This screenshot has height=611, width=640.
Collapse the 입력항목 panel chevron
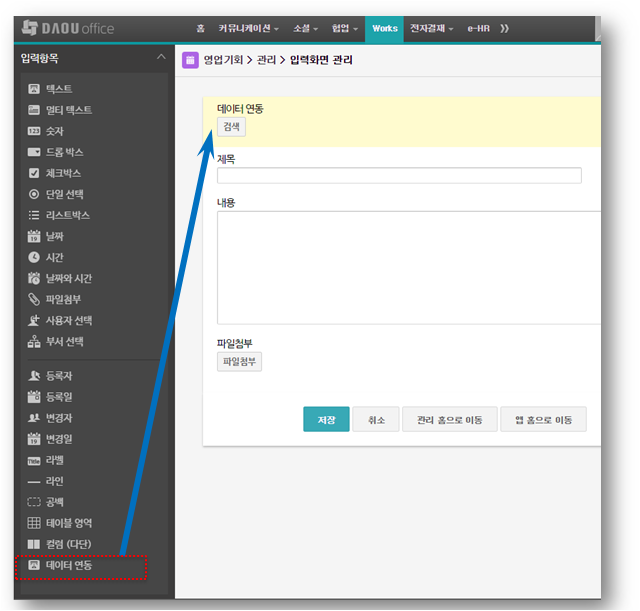161,57
